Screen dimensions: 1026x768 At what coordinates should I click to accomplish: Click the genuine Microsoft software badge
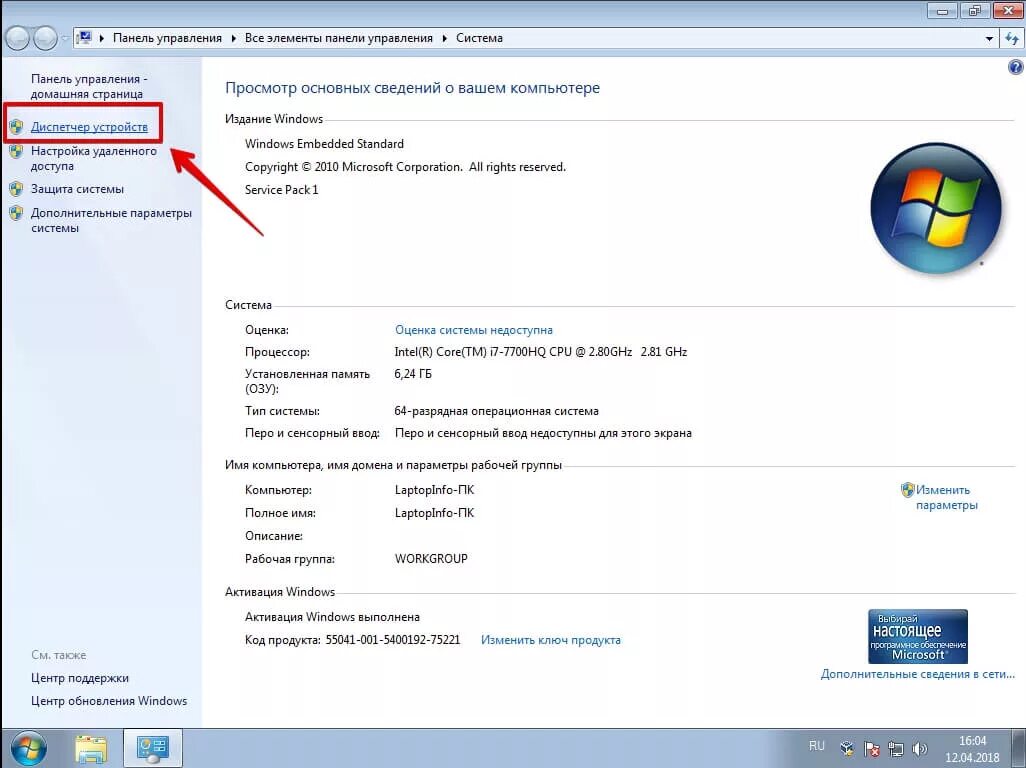click(x=917, y=637)
